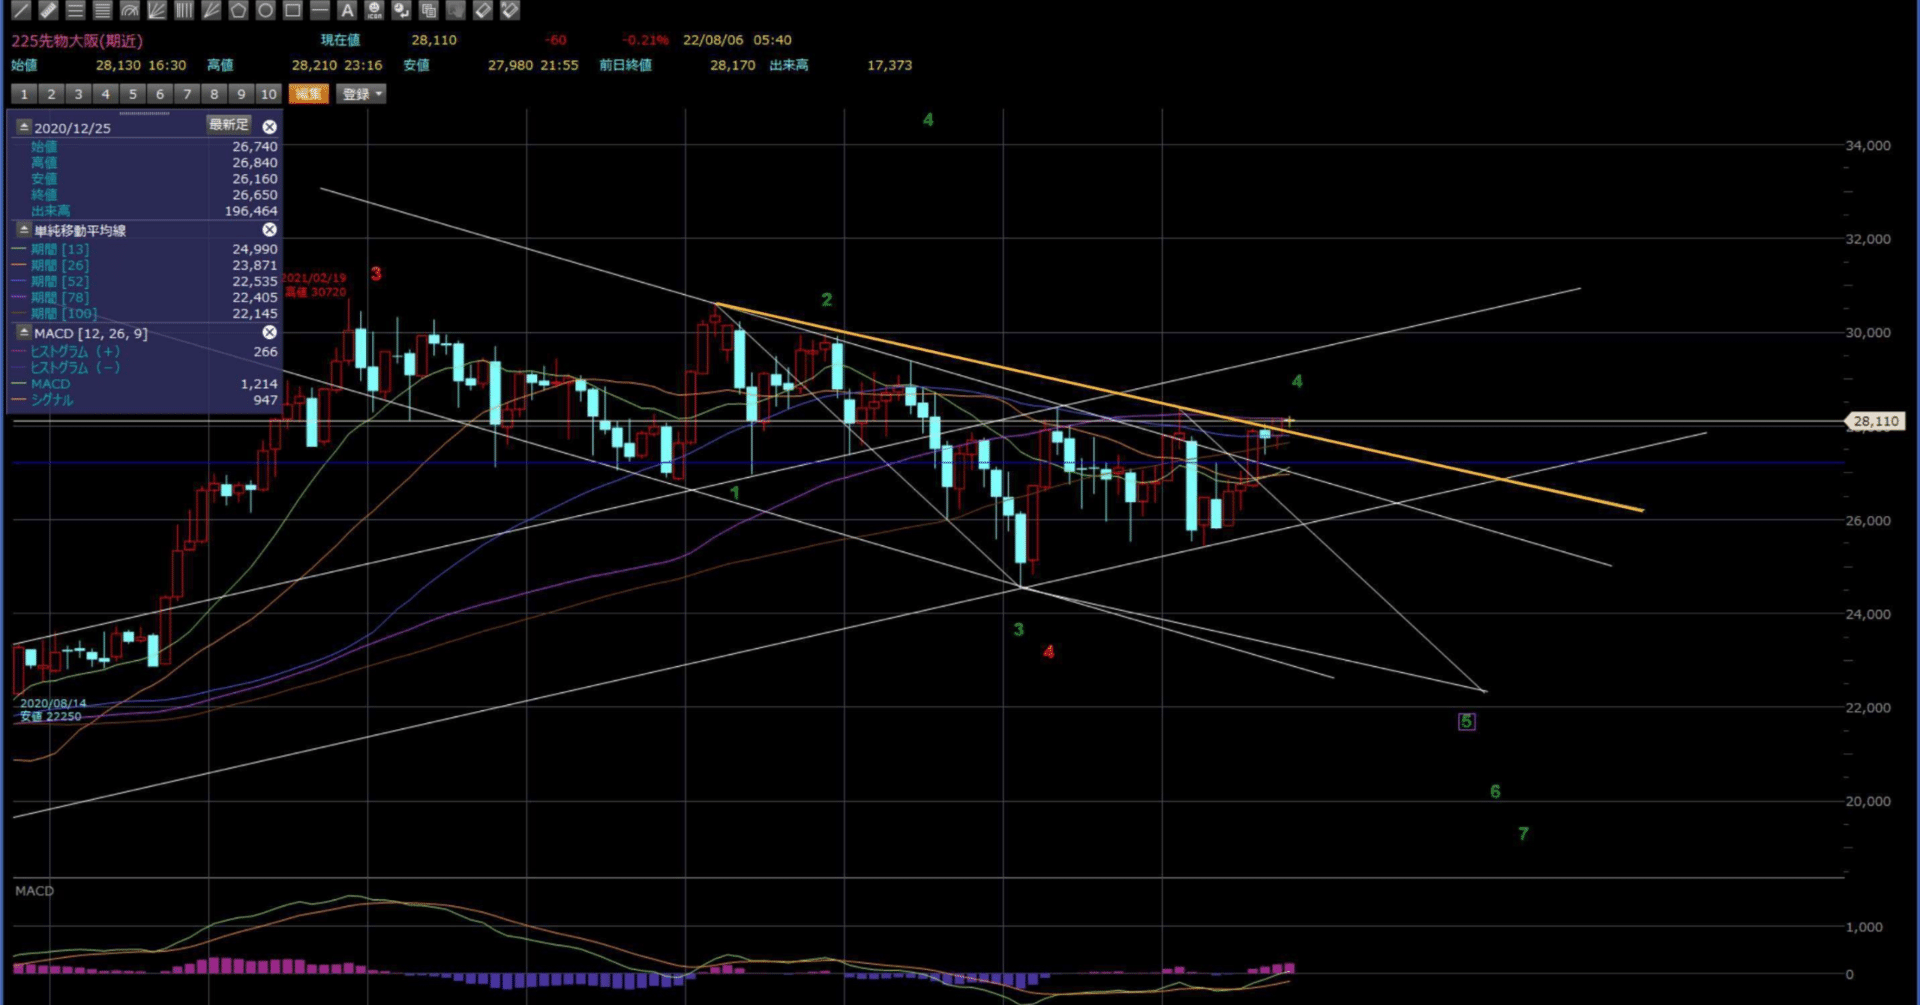The image size is (1920, 1005).
Task: Remove the MACD [12, 26, 9] indicator
Action: [269, 332]
